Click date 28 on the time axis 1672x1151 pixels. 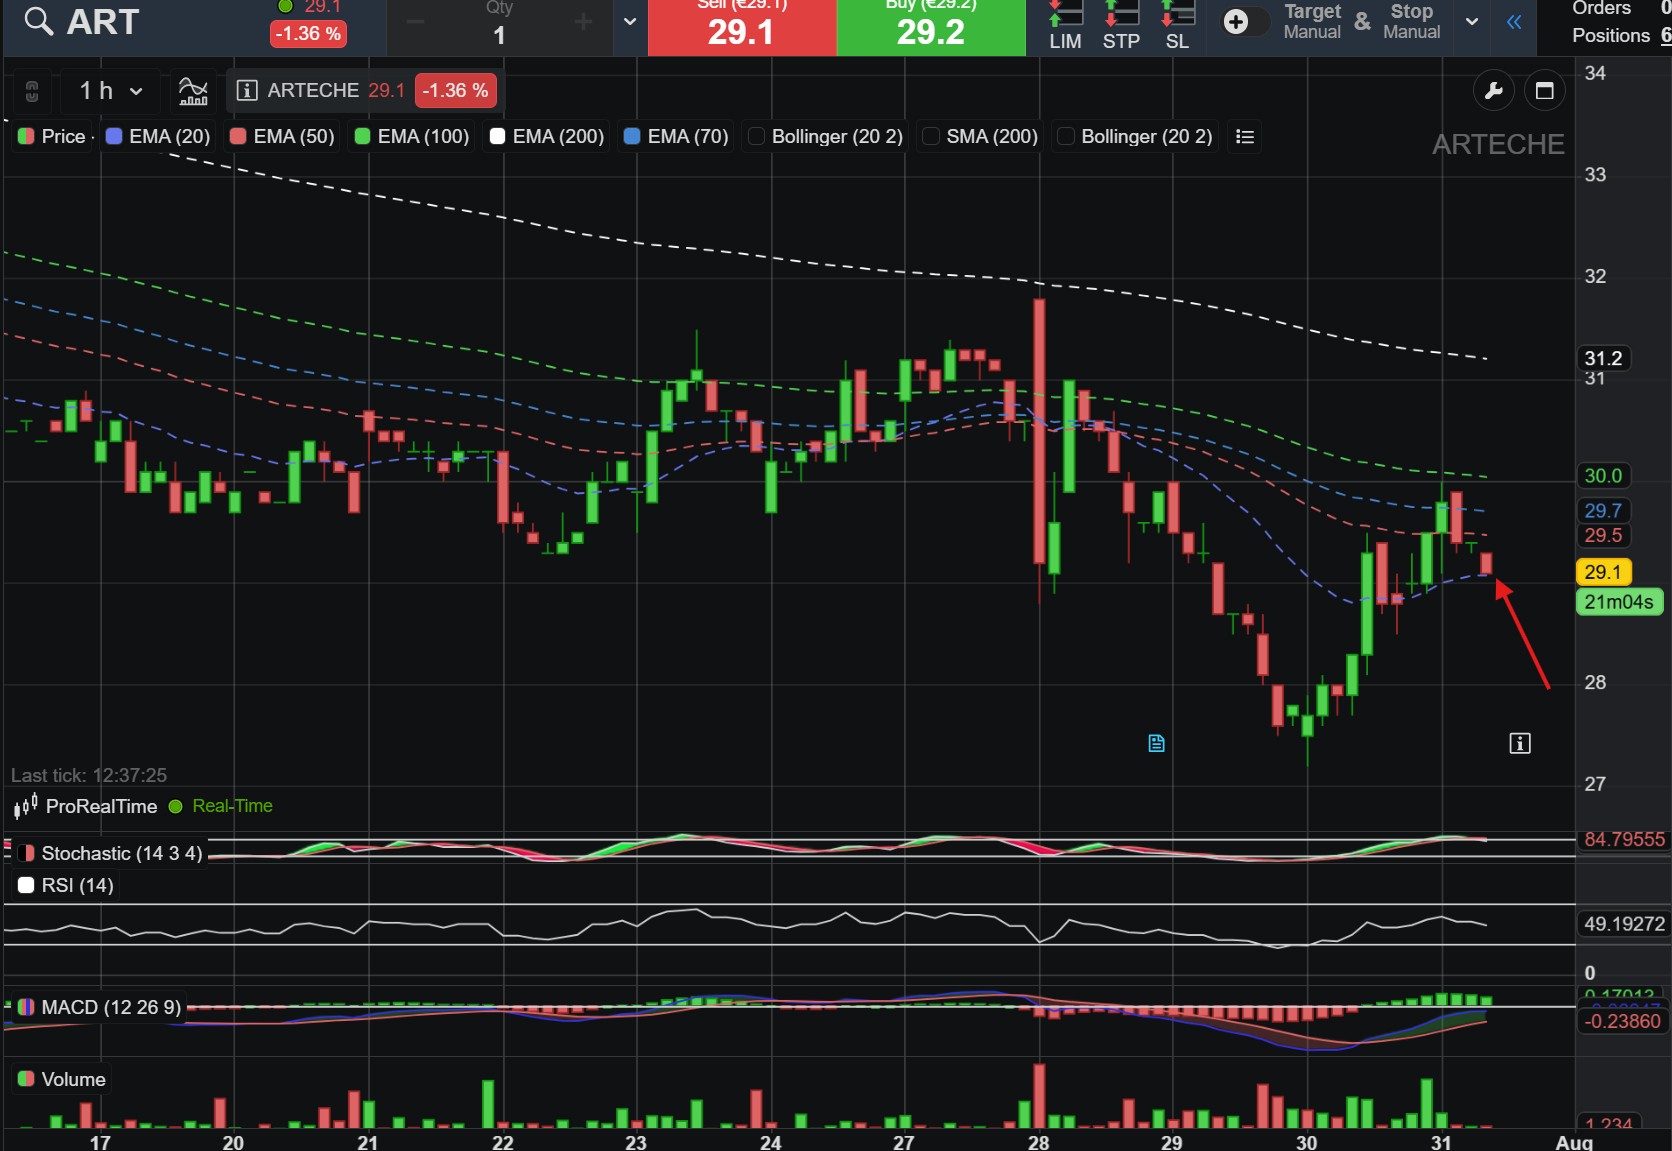coord(1039,1142)
